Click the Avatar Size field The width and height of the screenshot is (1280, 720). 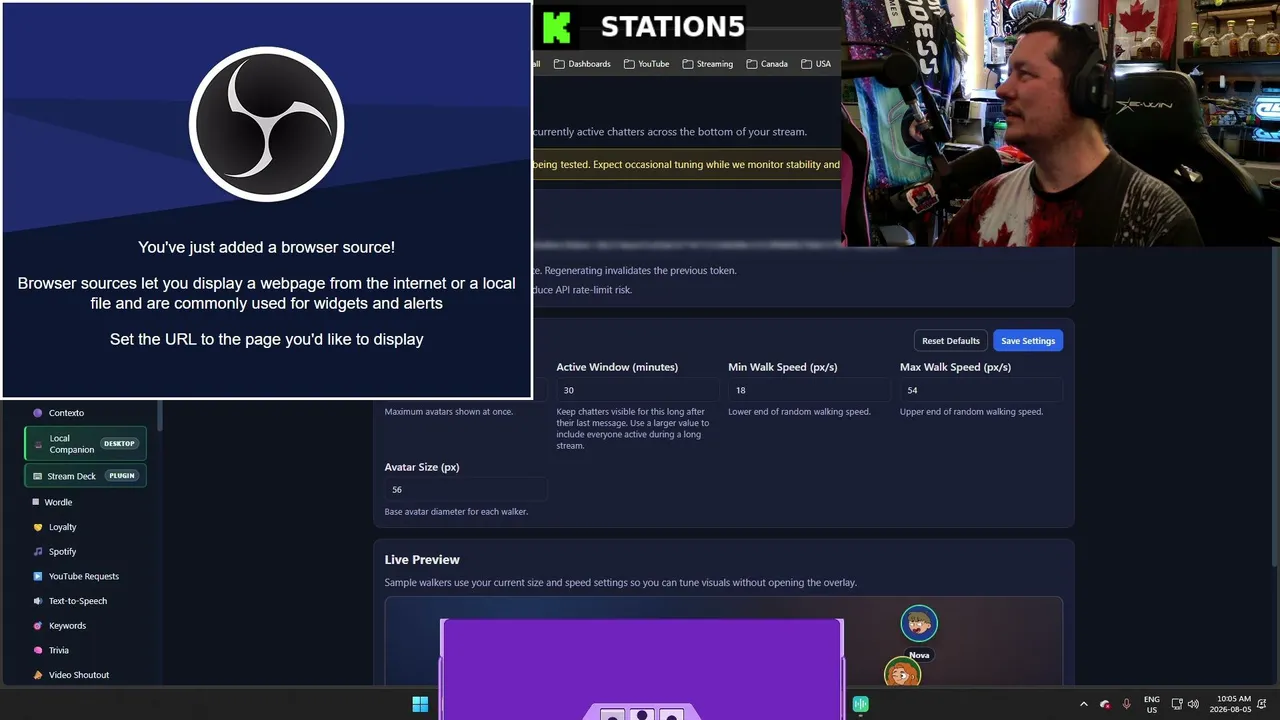[x=466, y=490]
